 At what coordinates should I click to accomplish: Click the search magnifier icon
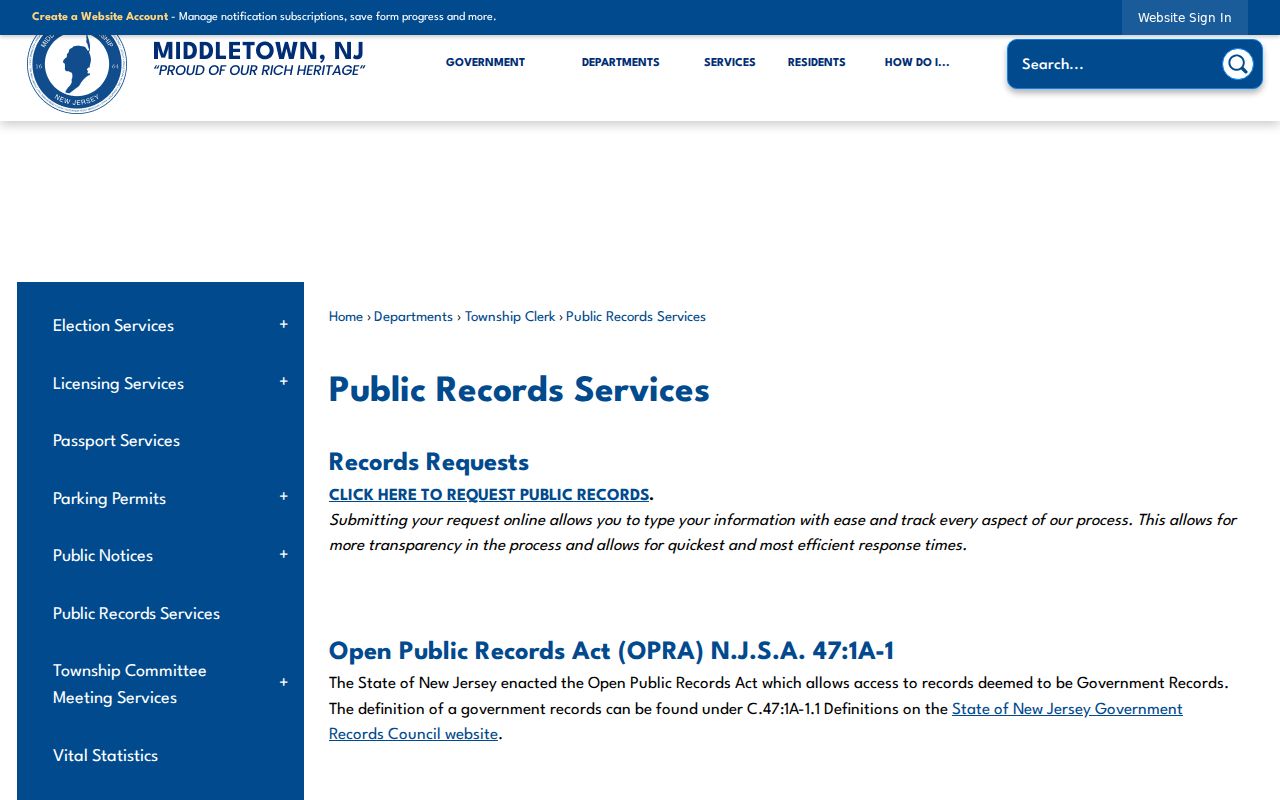tap(1238, 64)
